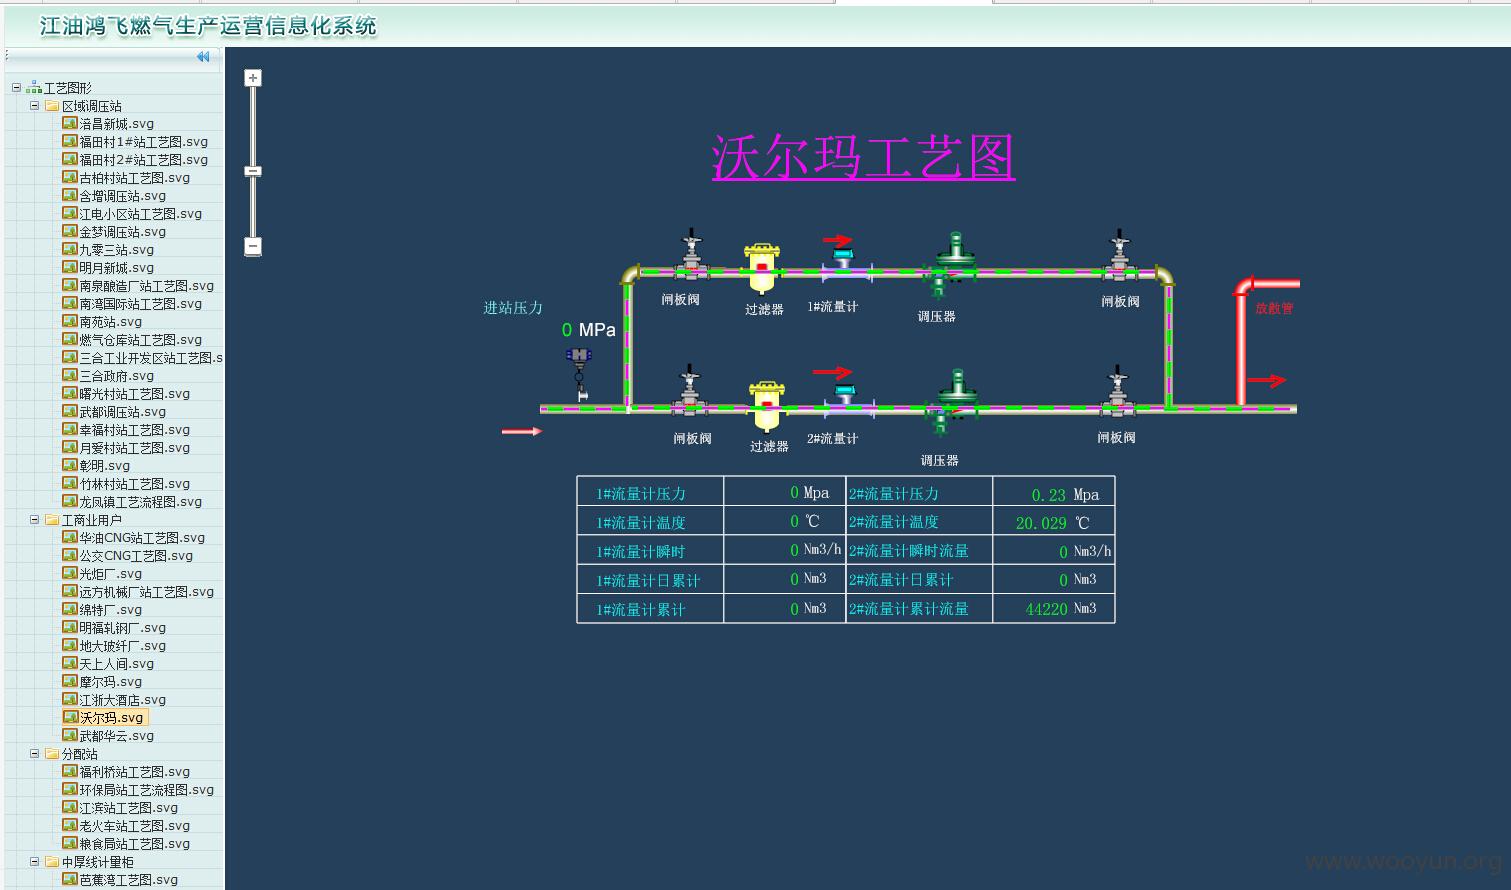Click the 工商业用户 folder icon
This screenshot has width=1511, height=890.
[52, 520]
